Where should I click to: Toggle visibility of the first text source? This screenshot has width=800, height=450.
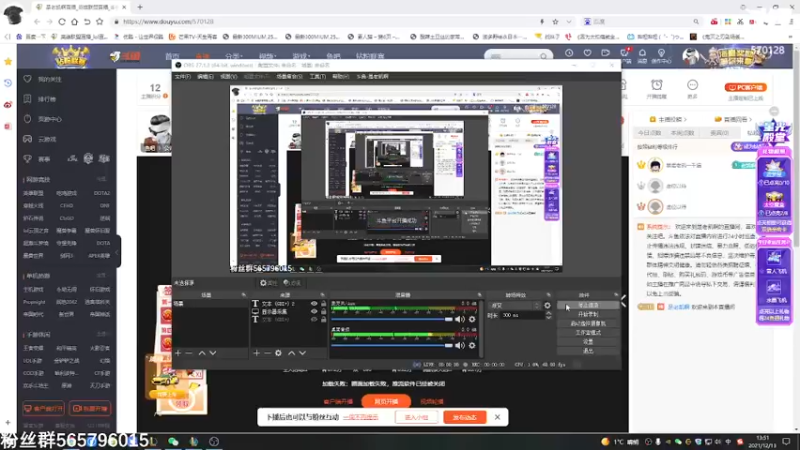(314, 304)
